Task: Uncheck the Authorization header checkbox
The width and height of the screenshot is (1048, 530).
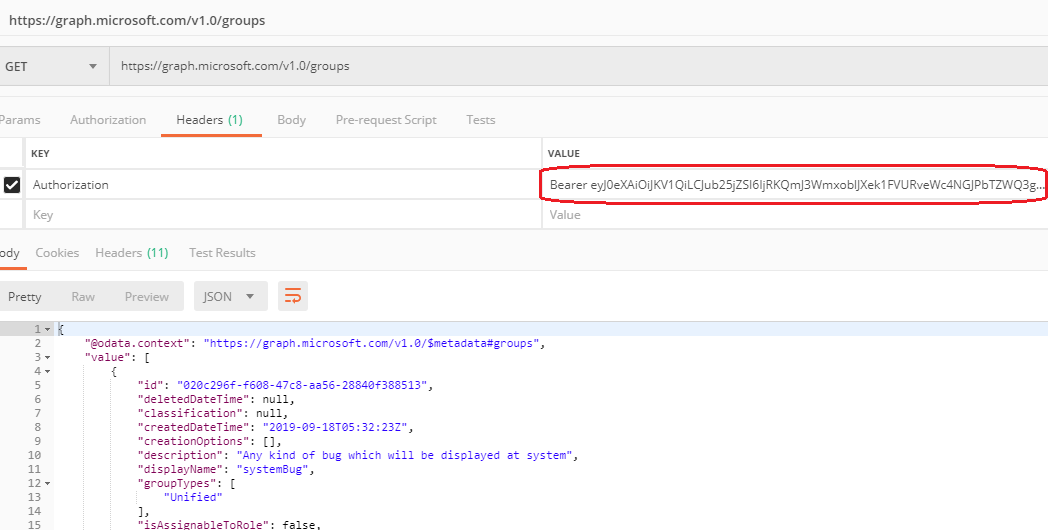Action: click(12, 184)
